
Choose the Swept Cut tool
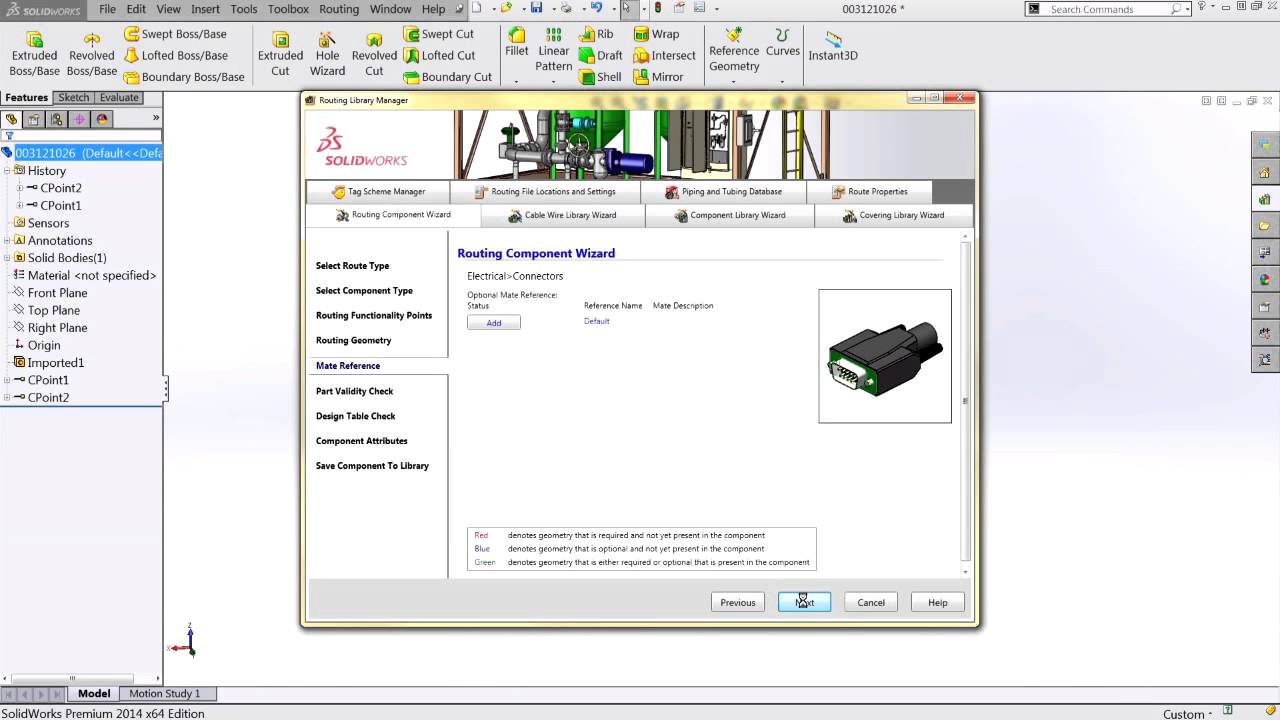[438, 34]
